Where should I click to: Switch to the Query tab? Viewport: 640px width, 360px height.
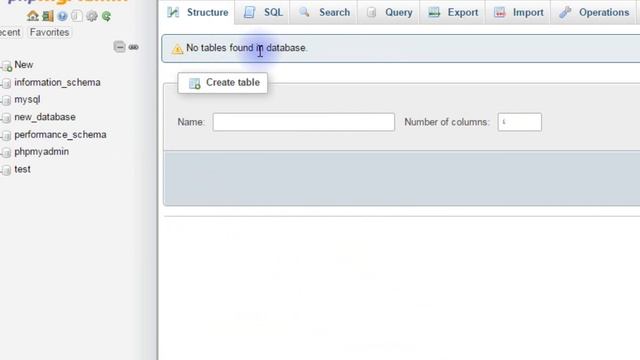click(x=389, y=12)
